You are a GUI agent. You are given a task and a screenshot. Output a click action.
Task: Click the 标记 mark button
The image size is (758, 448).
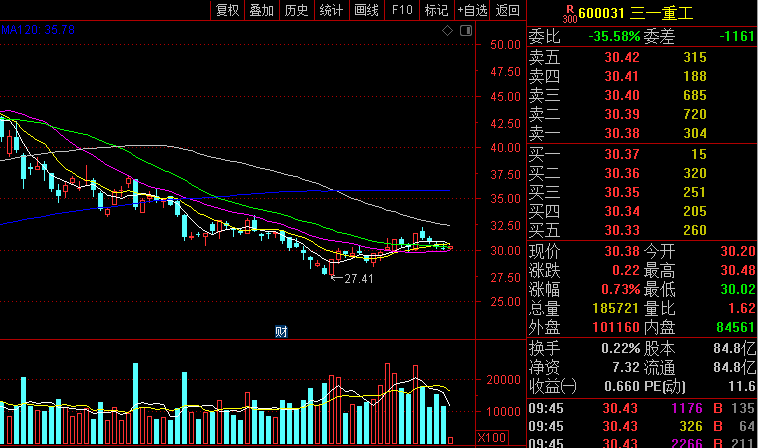point(436,10)
